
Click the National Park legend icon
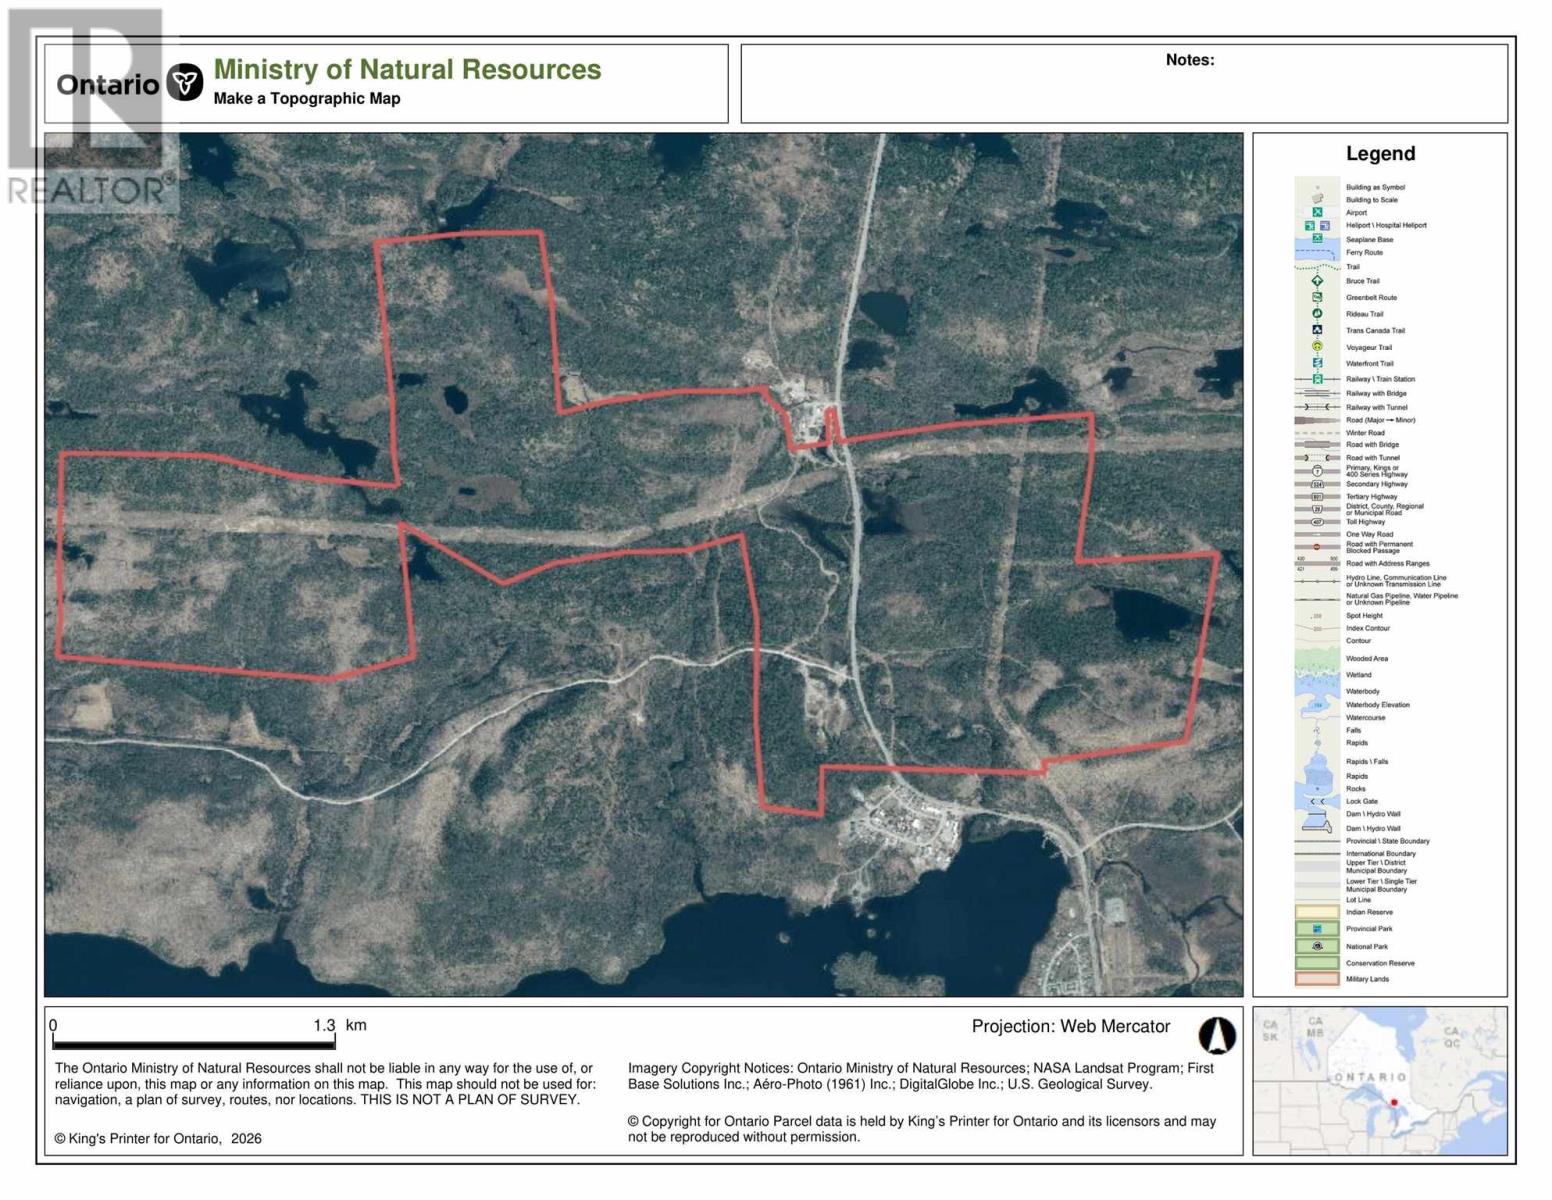(1317, 946)
